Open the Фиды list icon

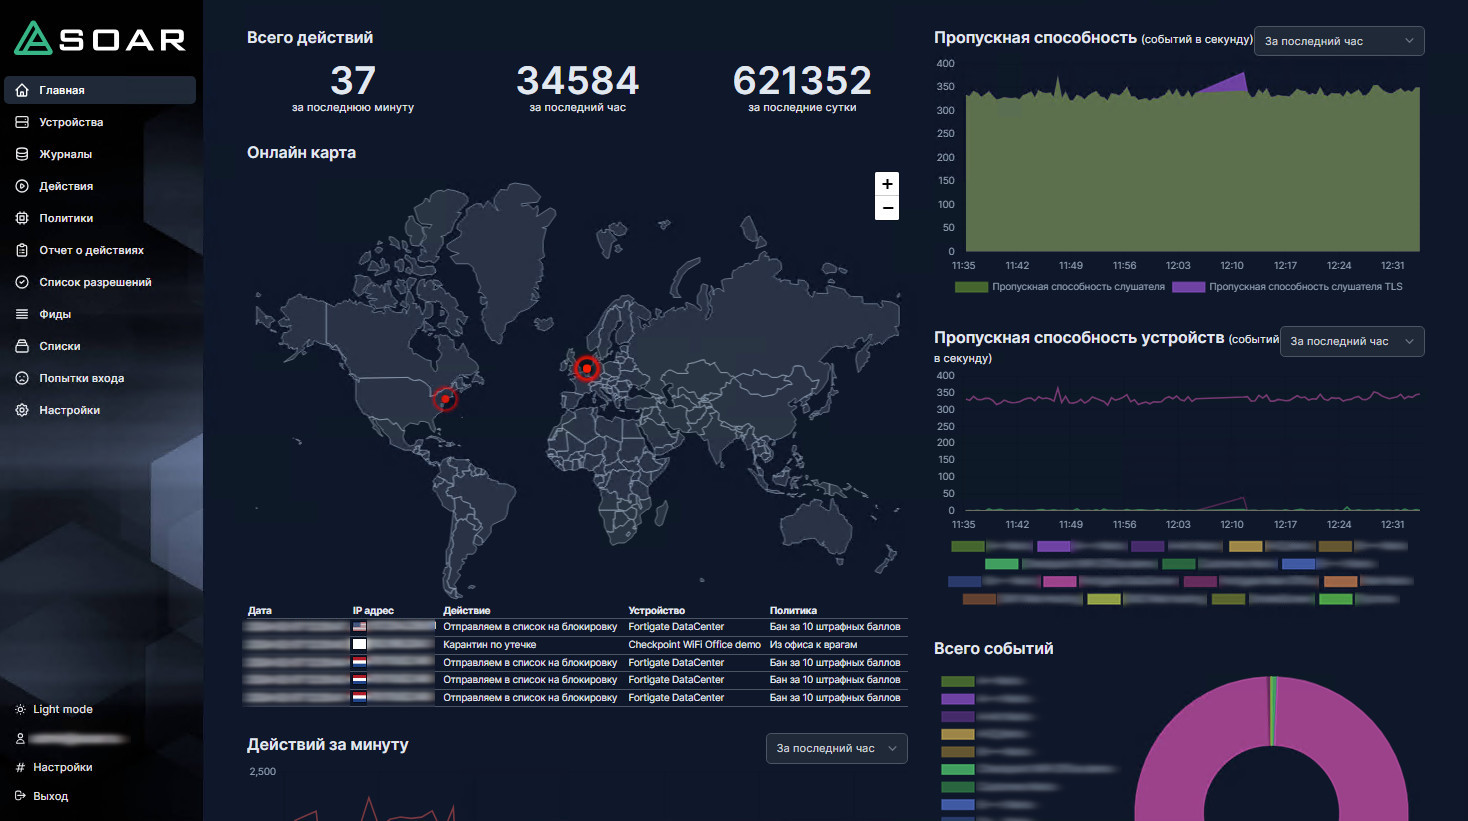(x=22, y=314)
